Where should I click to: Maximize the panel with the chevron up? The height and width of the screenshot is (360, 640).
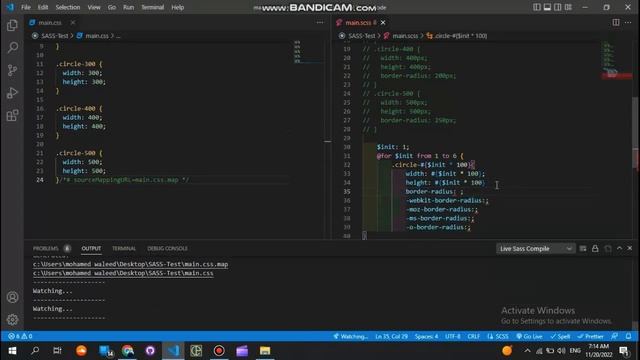[x=619, y=248]
